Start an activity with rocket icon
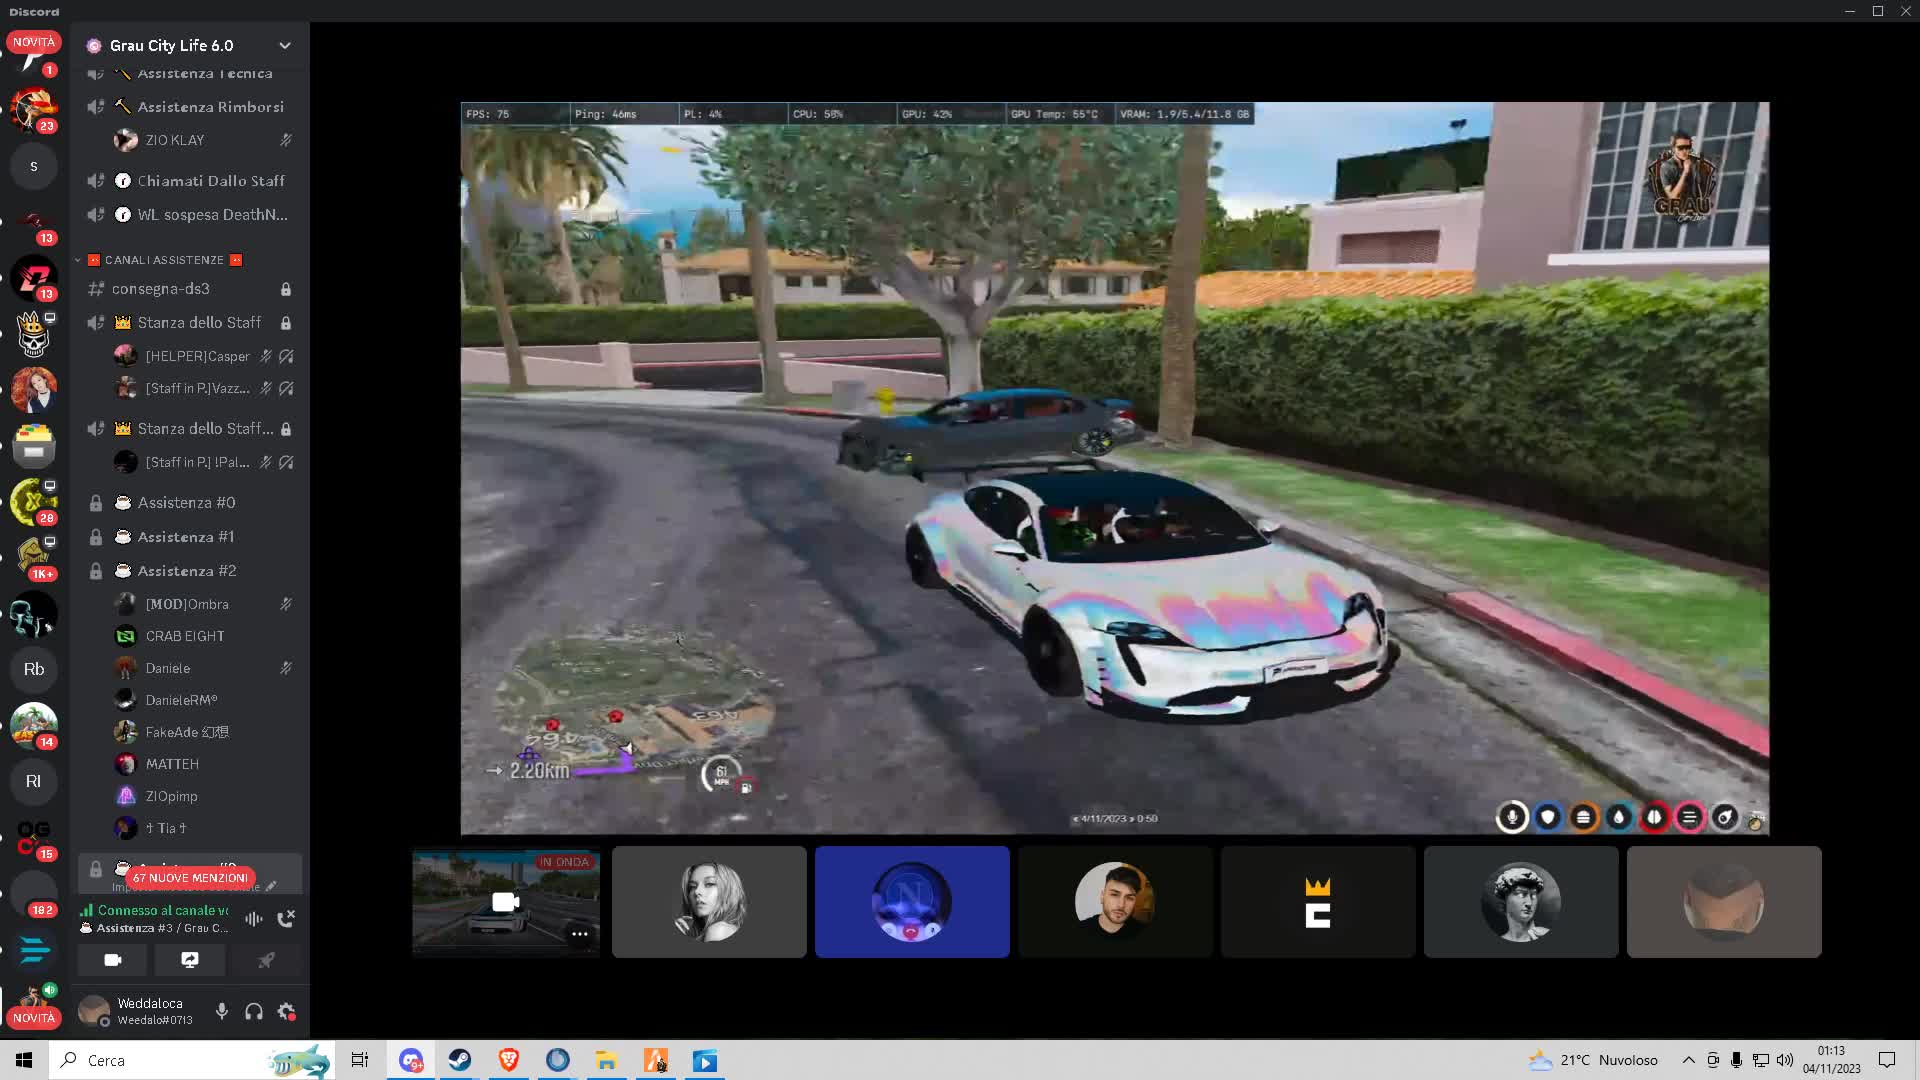Screen dimensions: 1920x1080 point(266,960)
